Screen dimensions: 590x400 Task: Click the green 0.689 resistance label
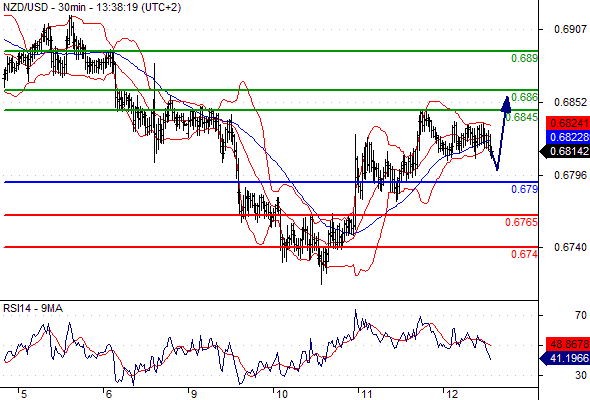point(524,58)
